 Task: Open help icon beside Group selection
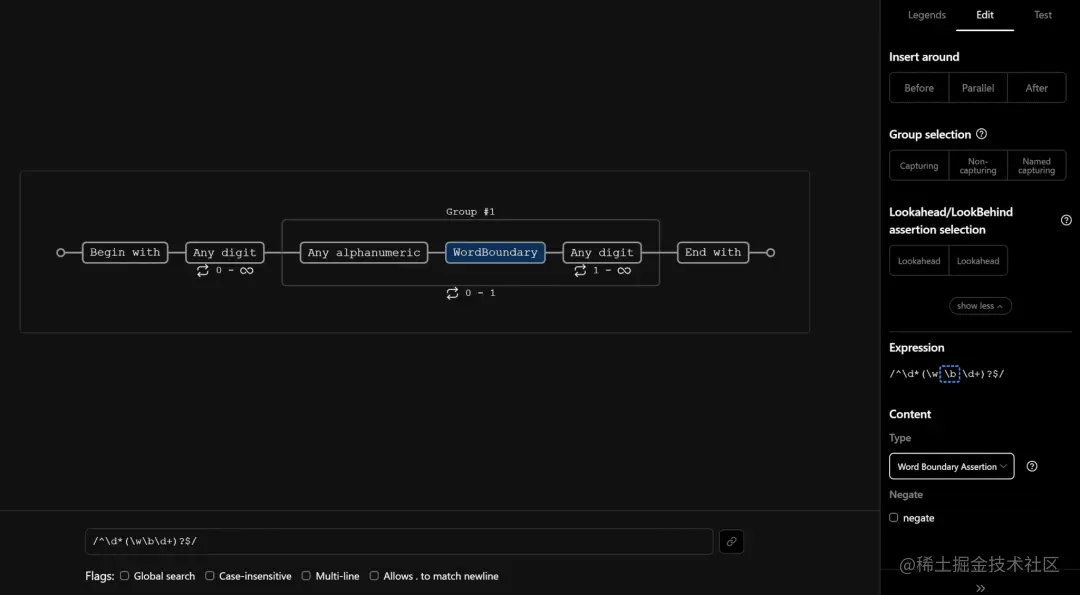tap(982, 134)
